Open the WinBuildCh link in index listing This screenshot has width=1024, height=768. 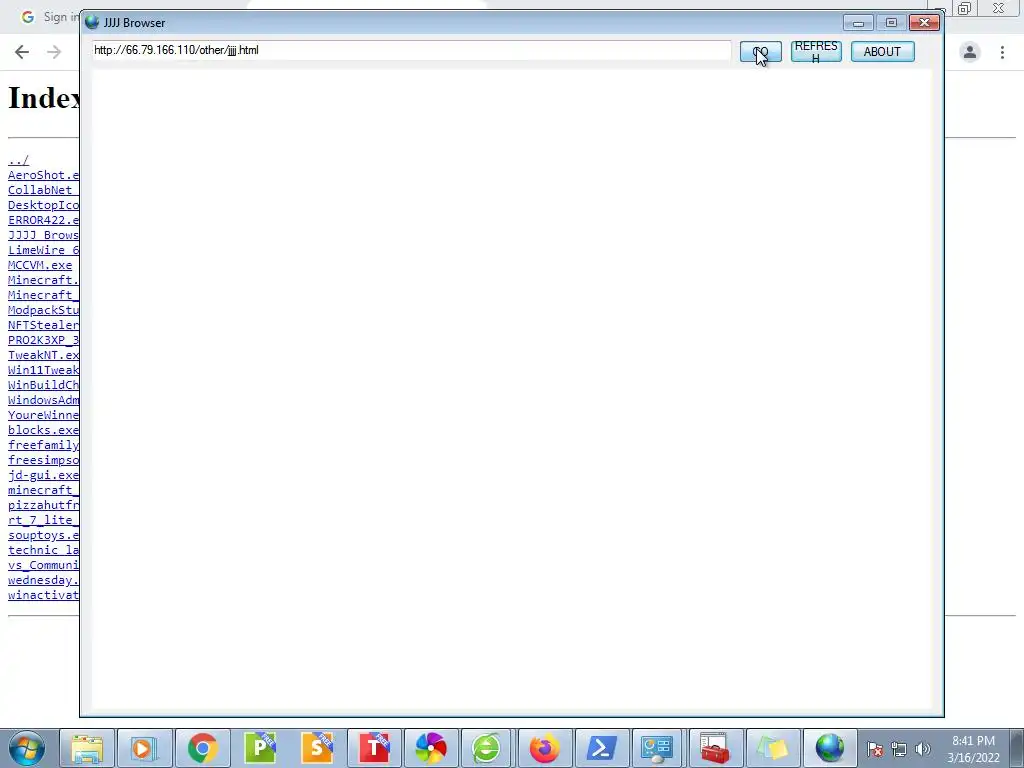click(43, 385)
